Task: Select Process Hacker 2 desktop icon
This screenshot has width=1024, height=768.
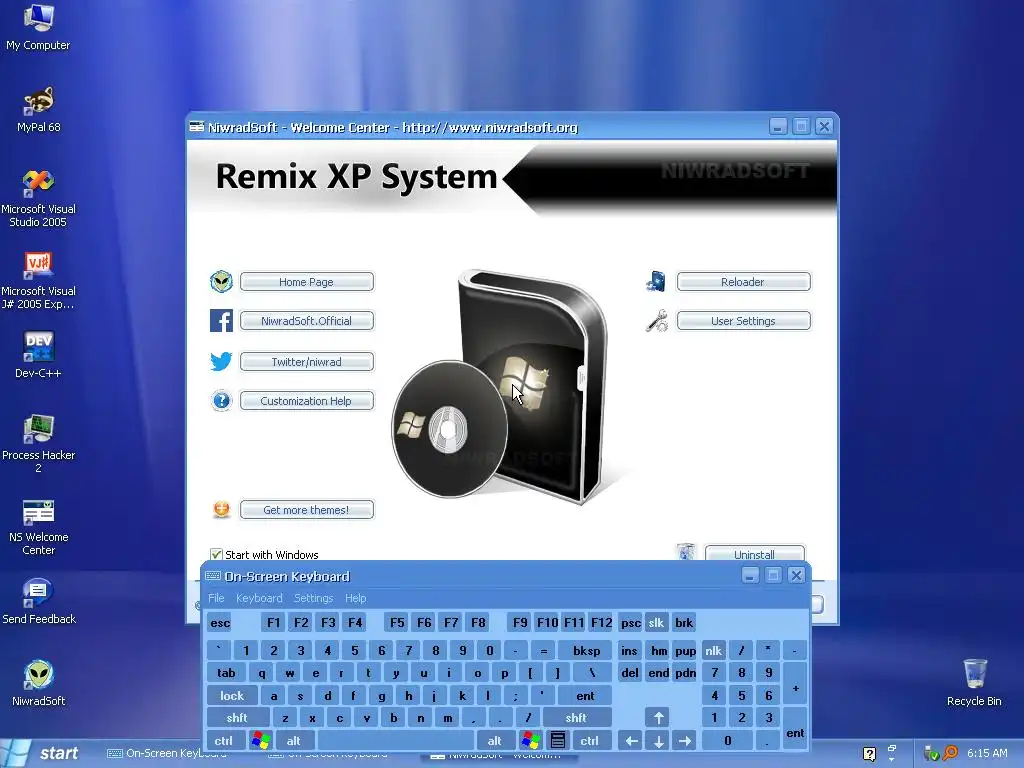Action: click(x=39, y=443)
